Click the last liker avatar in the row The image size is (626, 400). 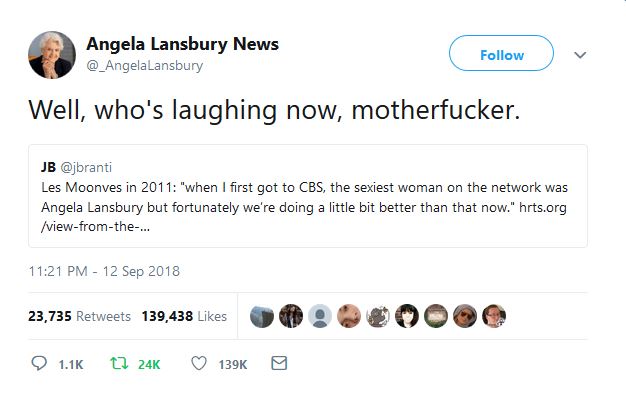click(494, 316)
